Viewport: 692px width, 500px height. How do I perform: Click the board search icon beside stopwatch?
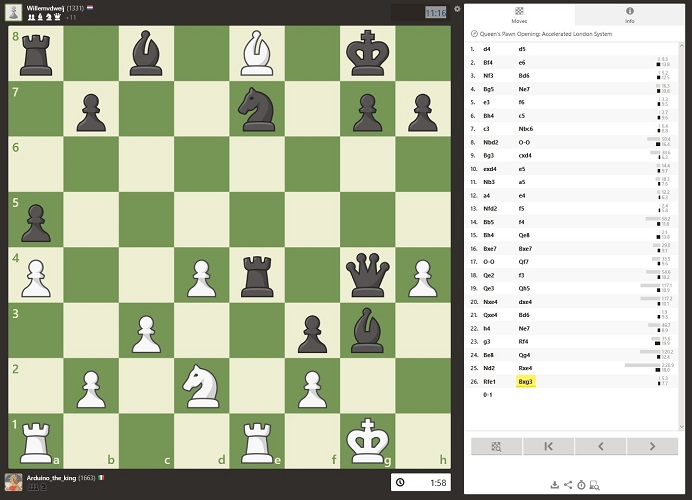click(x=595, y=485)
